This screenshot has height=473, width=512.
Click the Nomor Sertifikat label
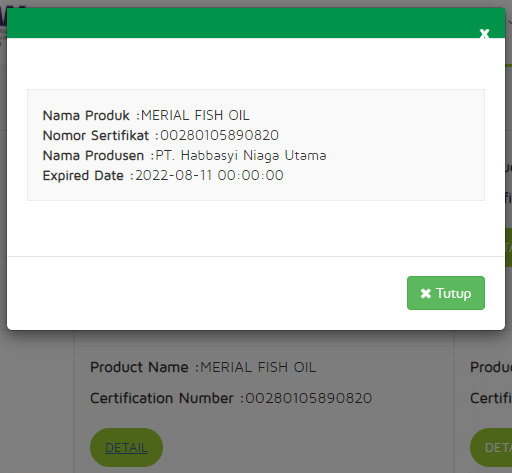96,135
